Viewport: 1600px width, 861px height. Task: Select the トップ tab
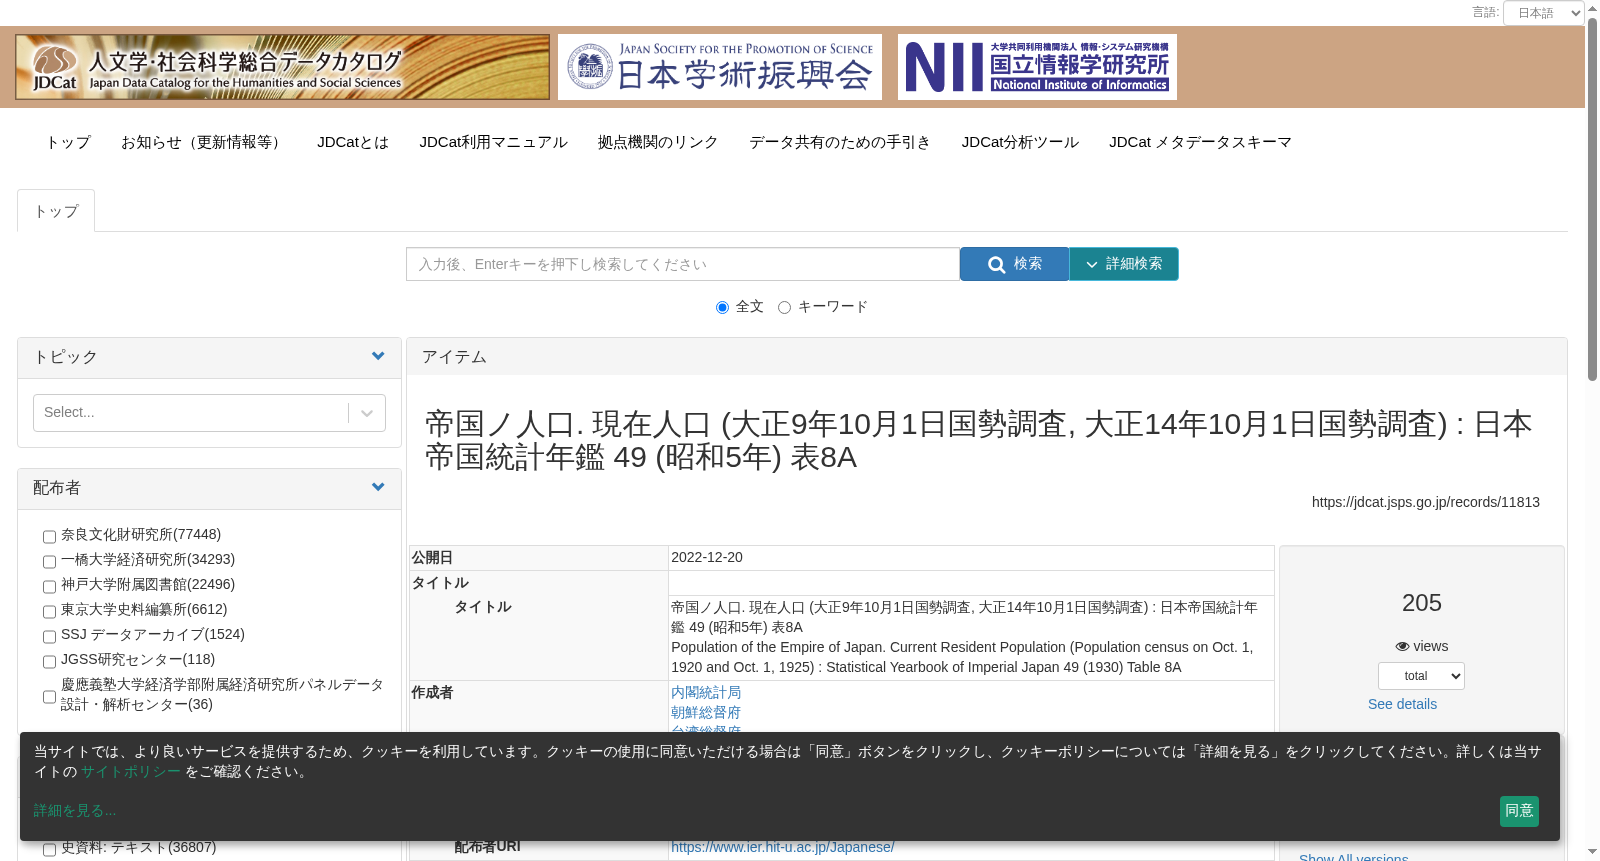[x=56, y=211]
